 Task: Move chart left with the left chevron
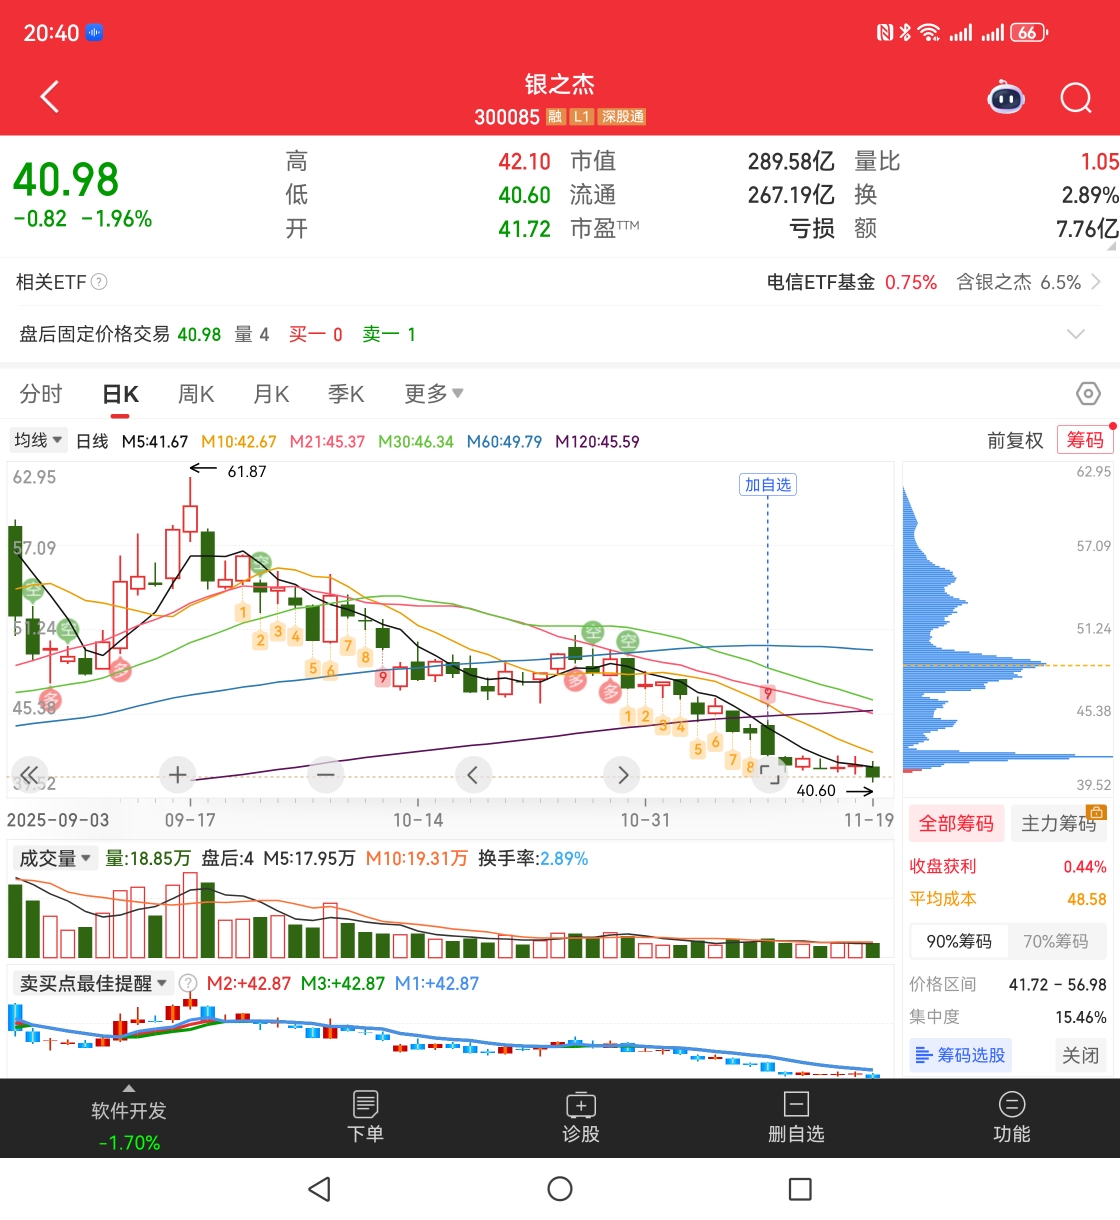click(x=473, y=774)
